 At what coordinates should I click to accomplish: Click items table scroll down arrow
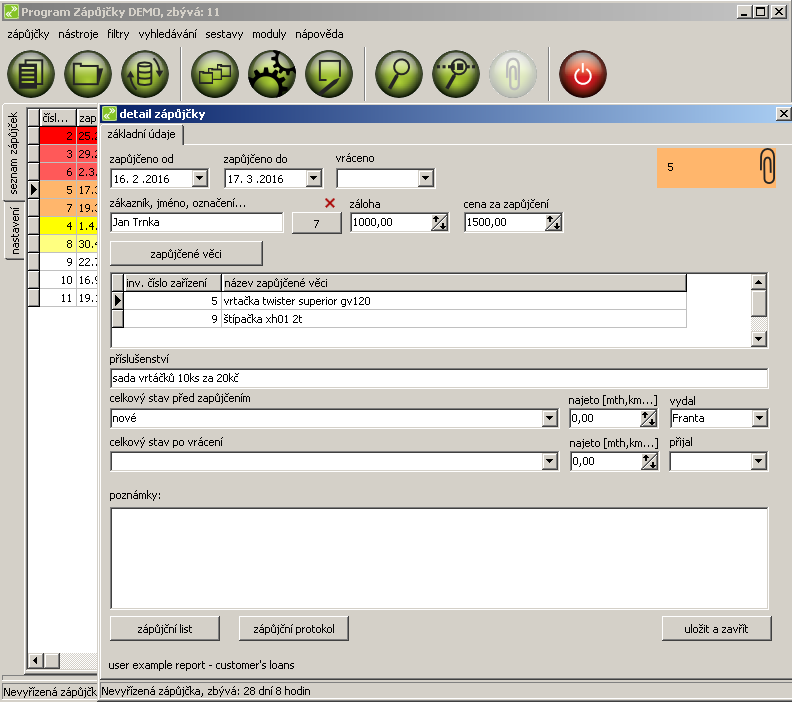pyautogui.click(x=758, y=338)
